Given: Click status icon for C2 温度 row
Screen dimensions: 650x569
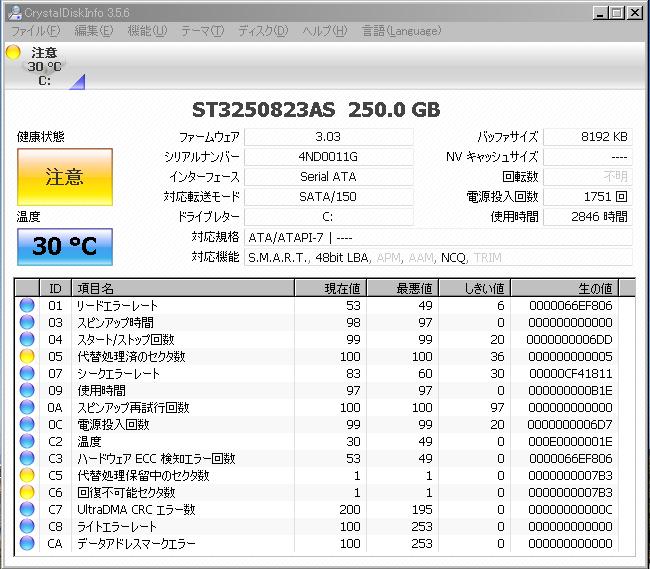Looking at the screenshot, I should 27,441.
